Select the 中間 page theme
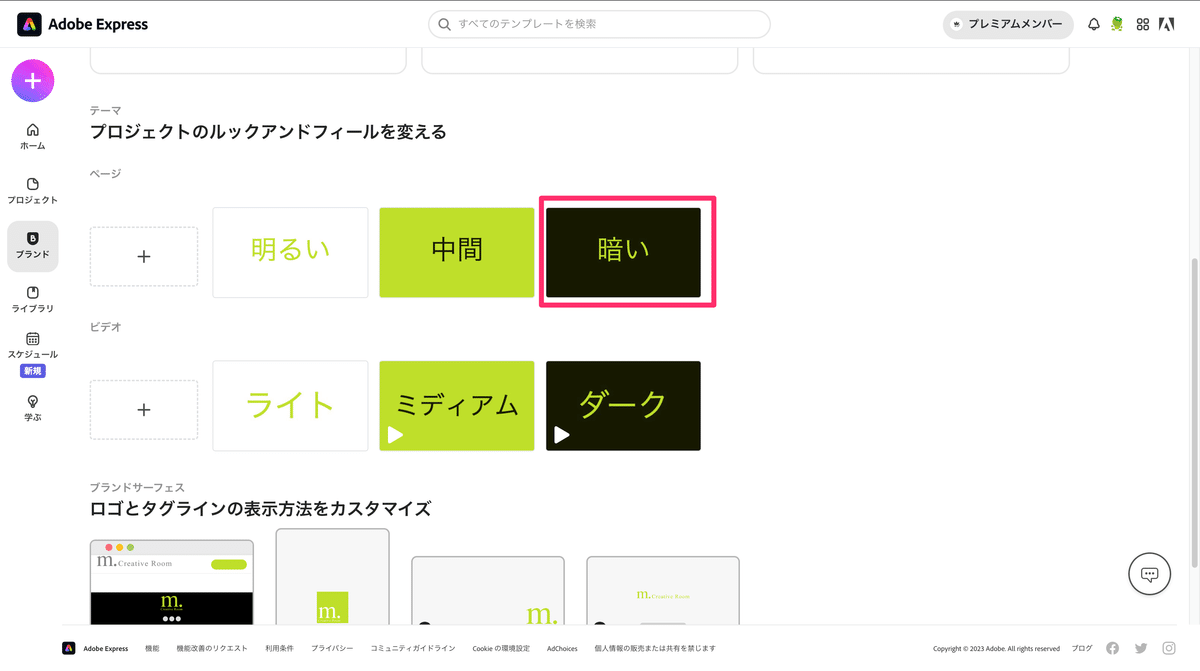Viewport: 1200px width, 671px height. click(457, 252)
